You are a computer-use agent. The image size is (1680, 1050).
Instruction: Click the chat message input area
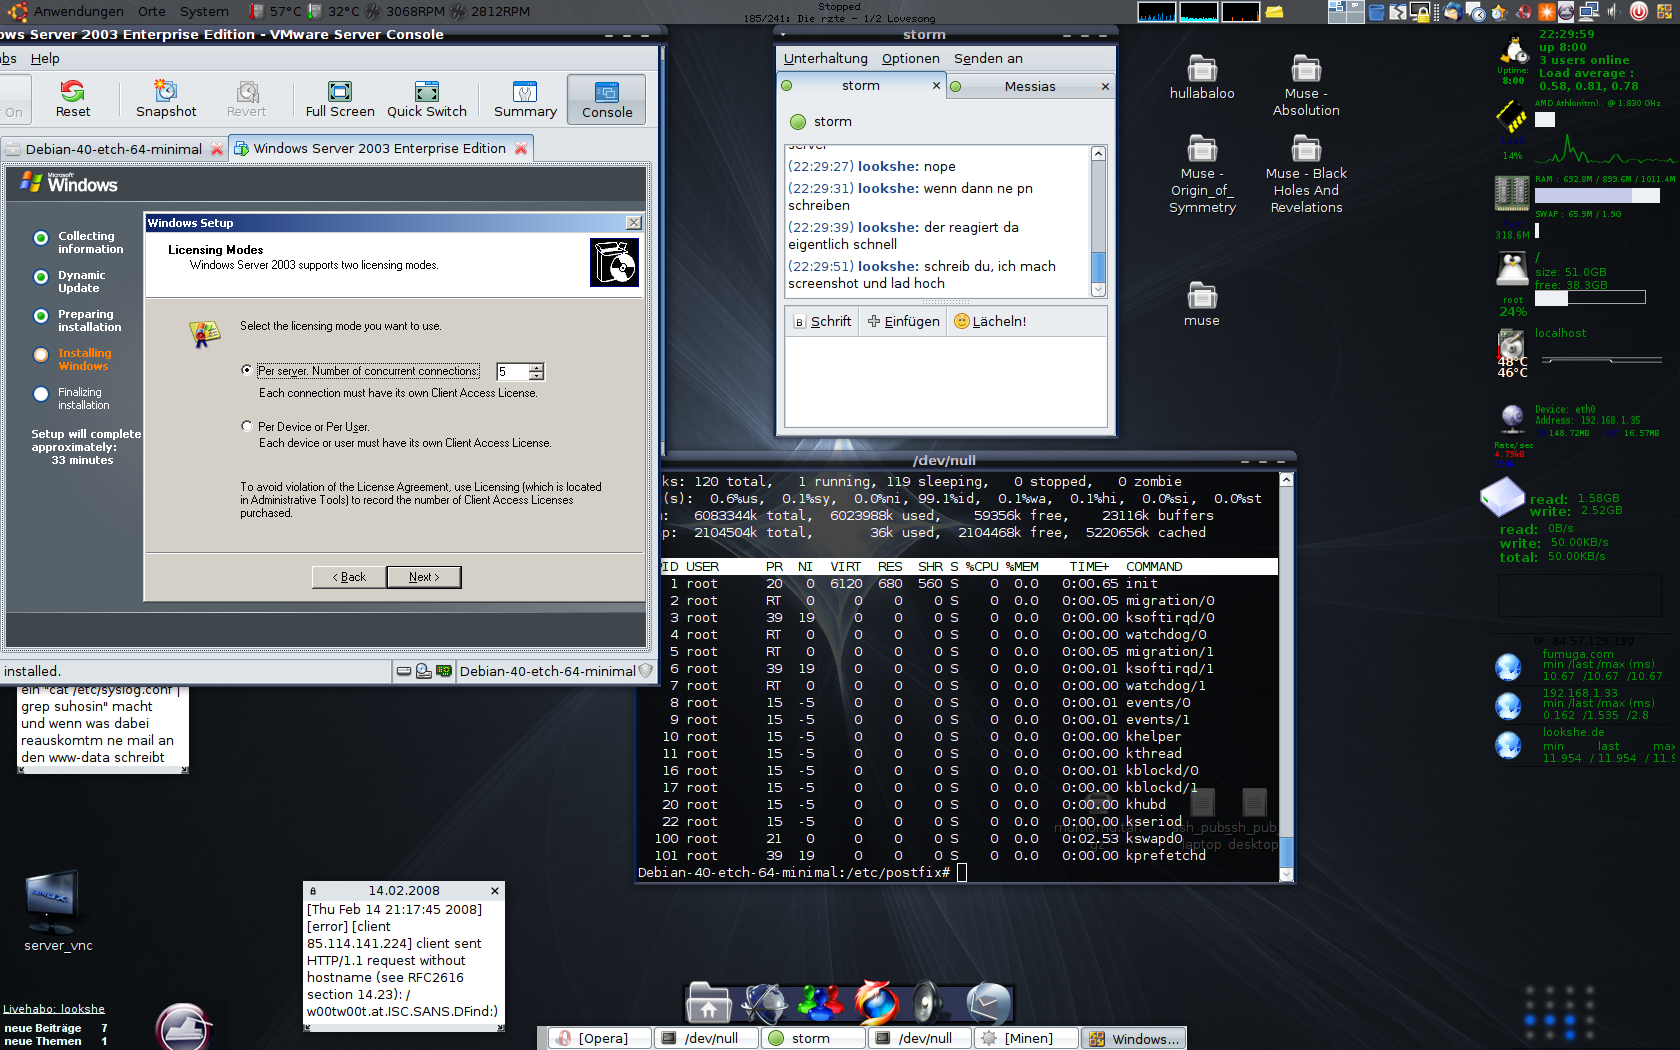click(946, 381)
